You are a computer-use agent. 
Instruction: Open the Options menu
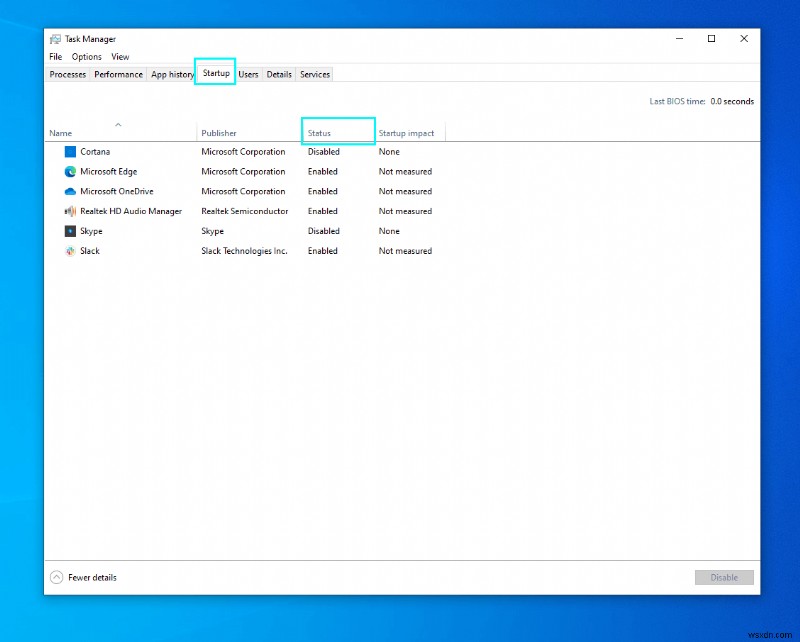click(87, 56)
